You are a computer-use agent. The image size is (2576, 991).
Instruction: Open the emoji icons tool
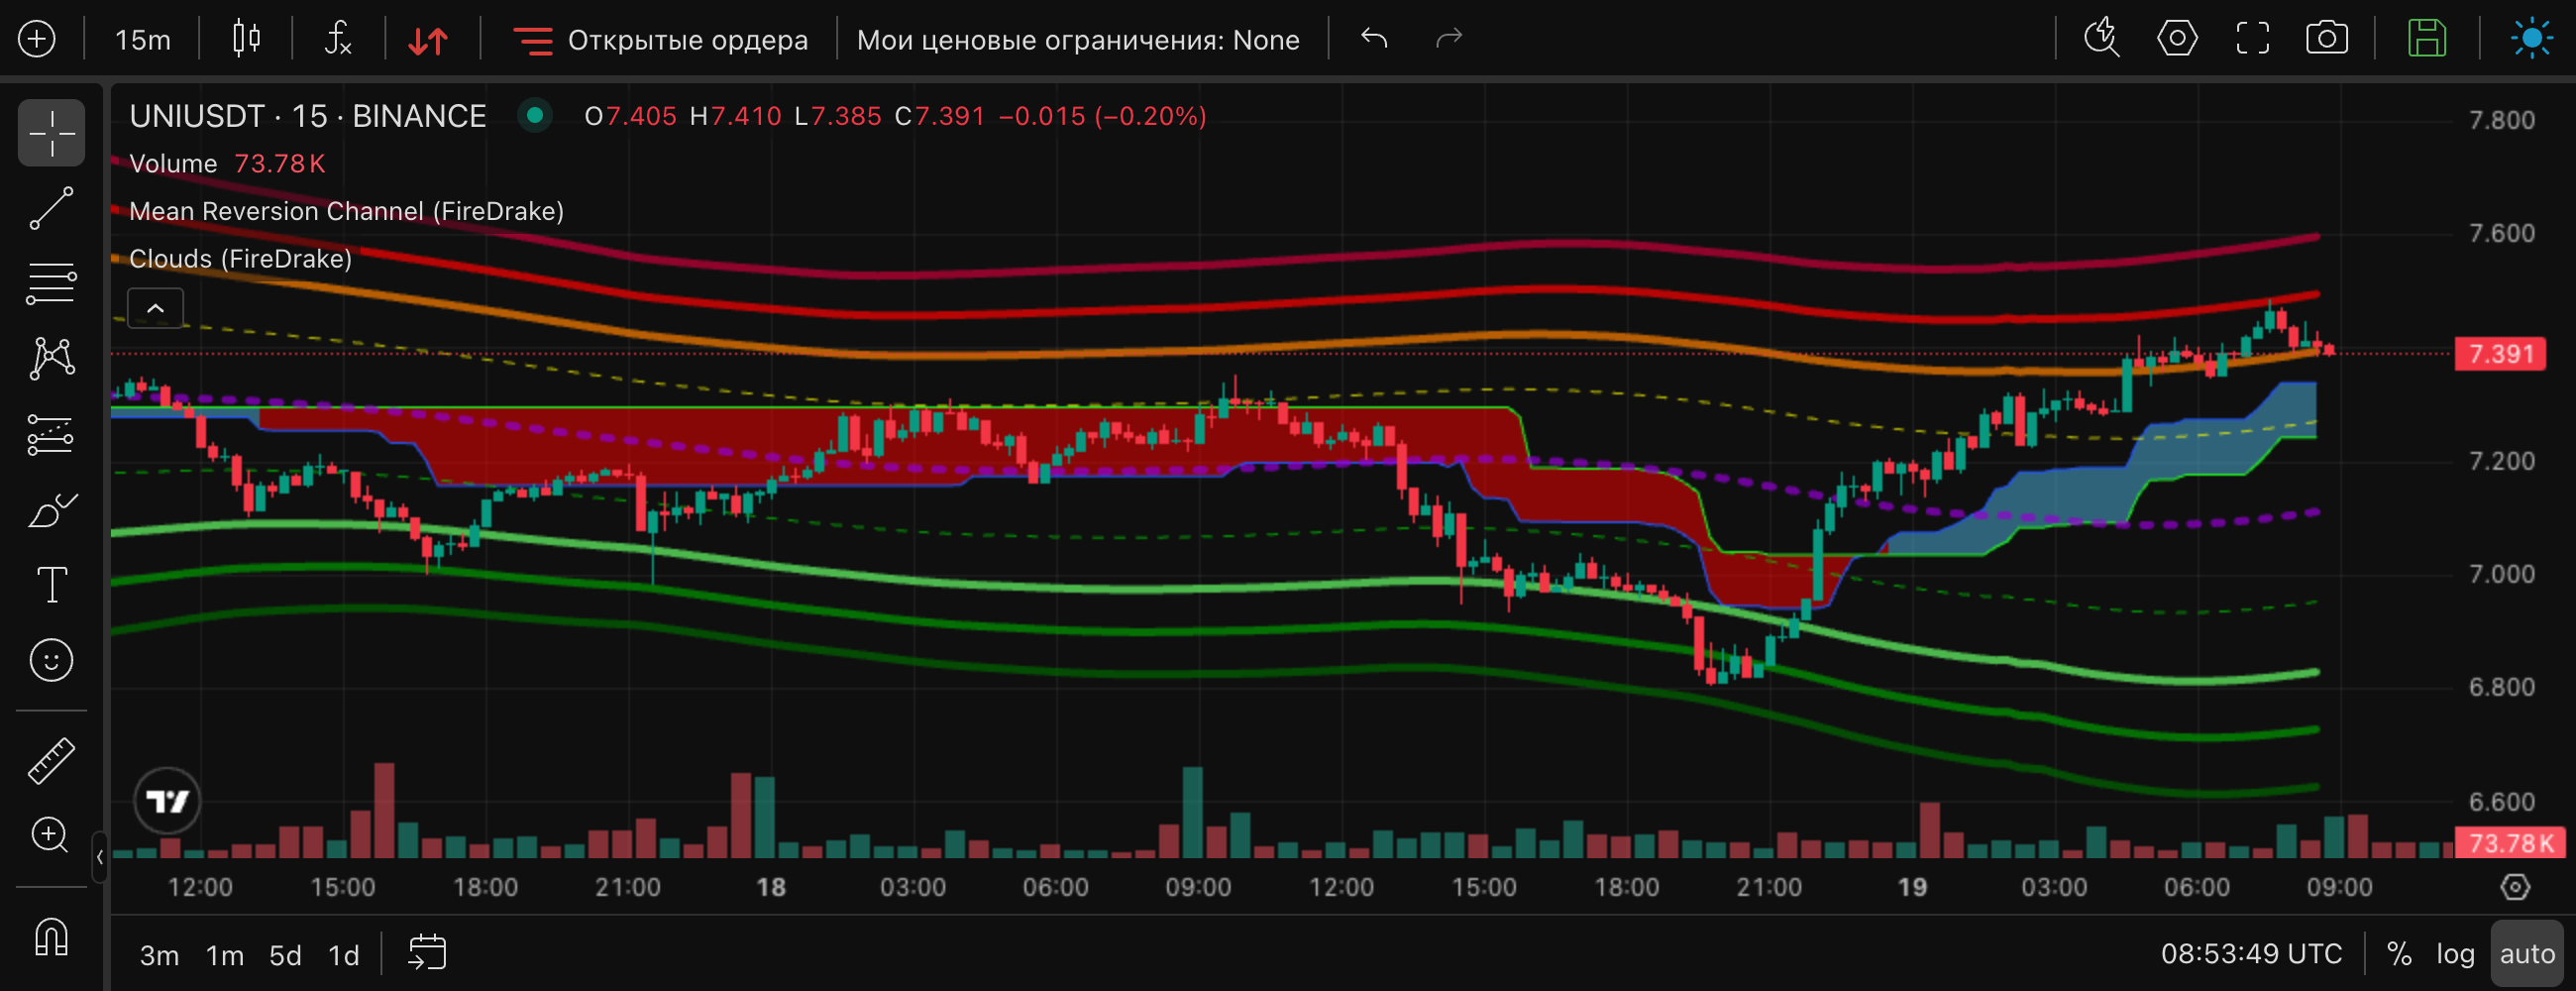click(x=51, y=661)
